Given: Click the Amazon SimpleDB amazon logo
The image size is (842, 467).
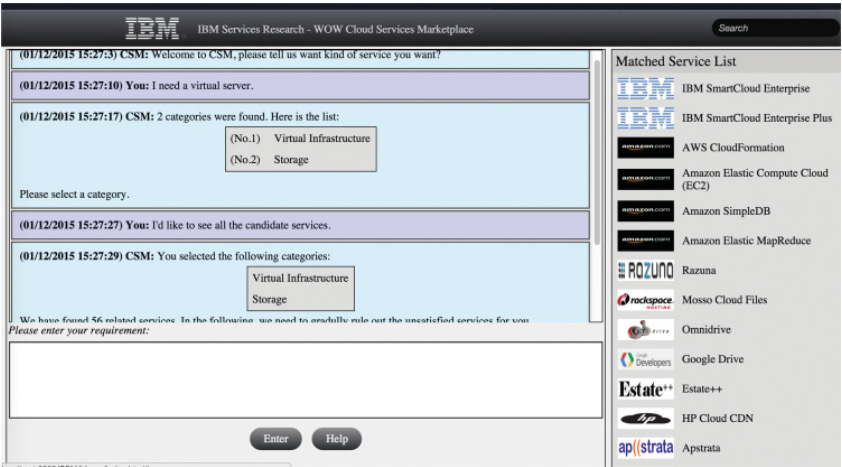Looking at the screenshot, I should click(645, 211).
